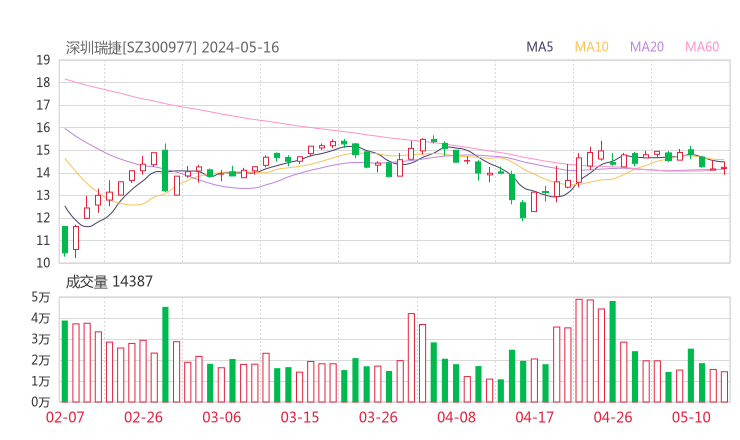Click the 12 price axis label
The height and width of the screenshot is (440, 740).
tap(43, 218)
